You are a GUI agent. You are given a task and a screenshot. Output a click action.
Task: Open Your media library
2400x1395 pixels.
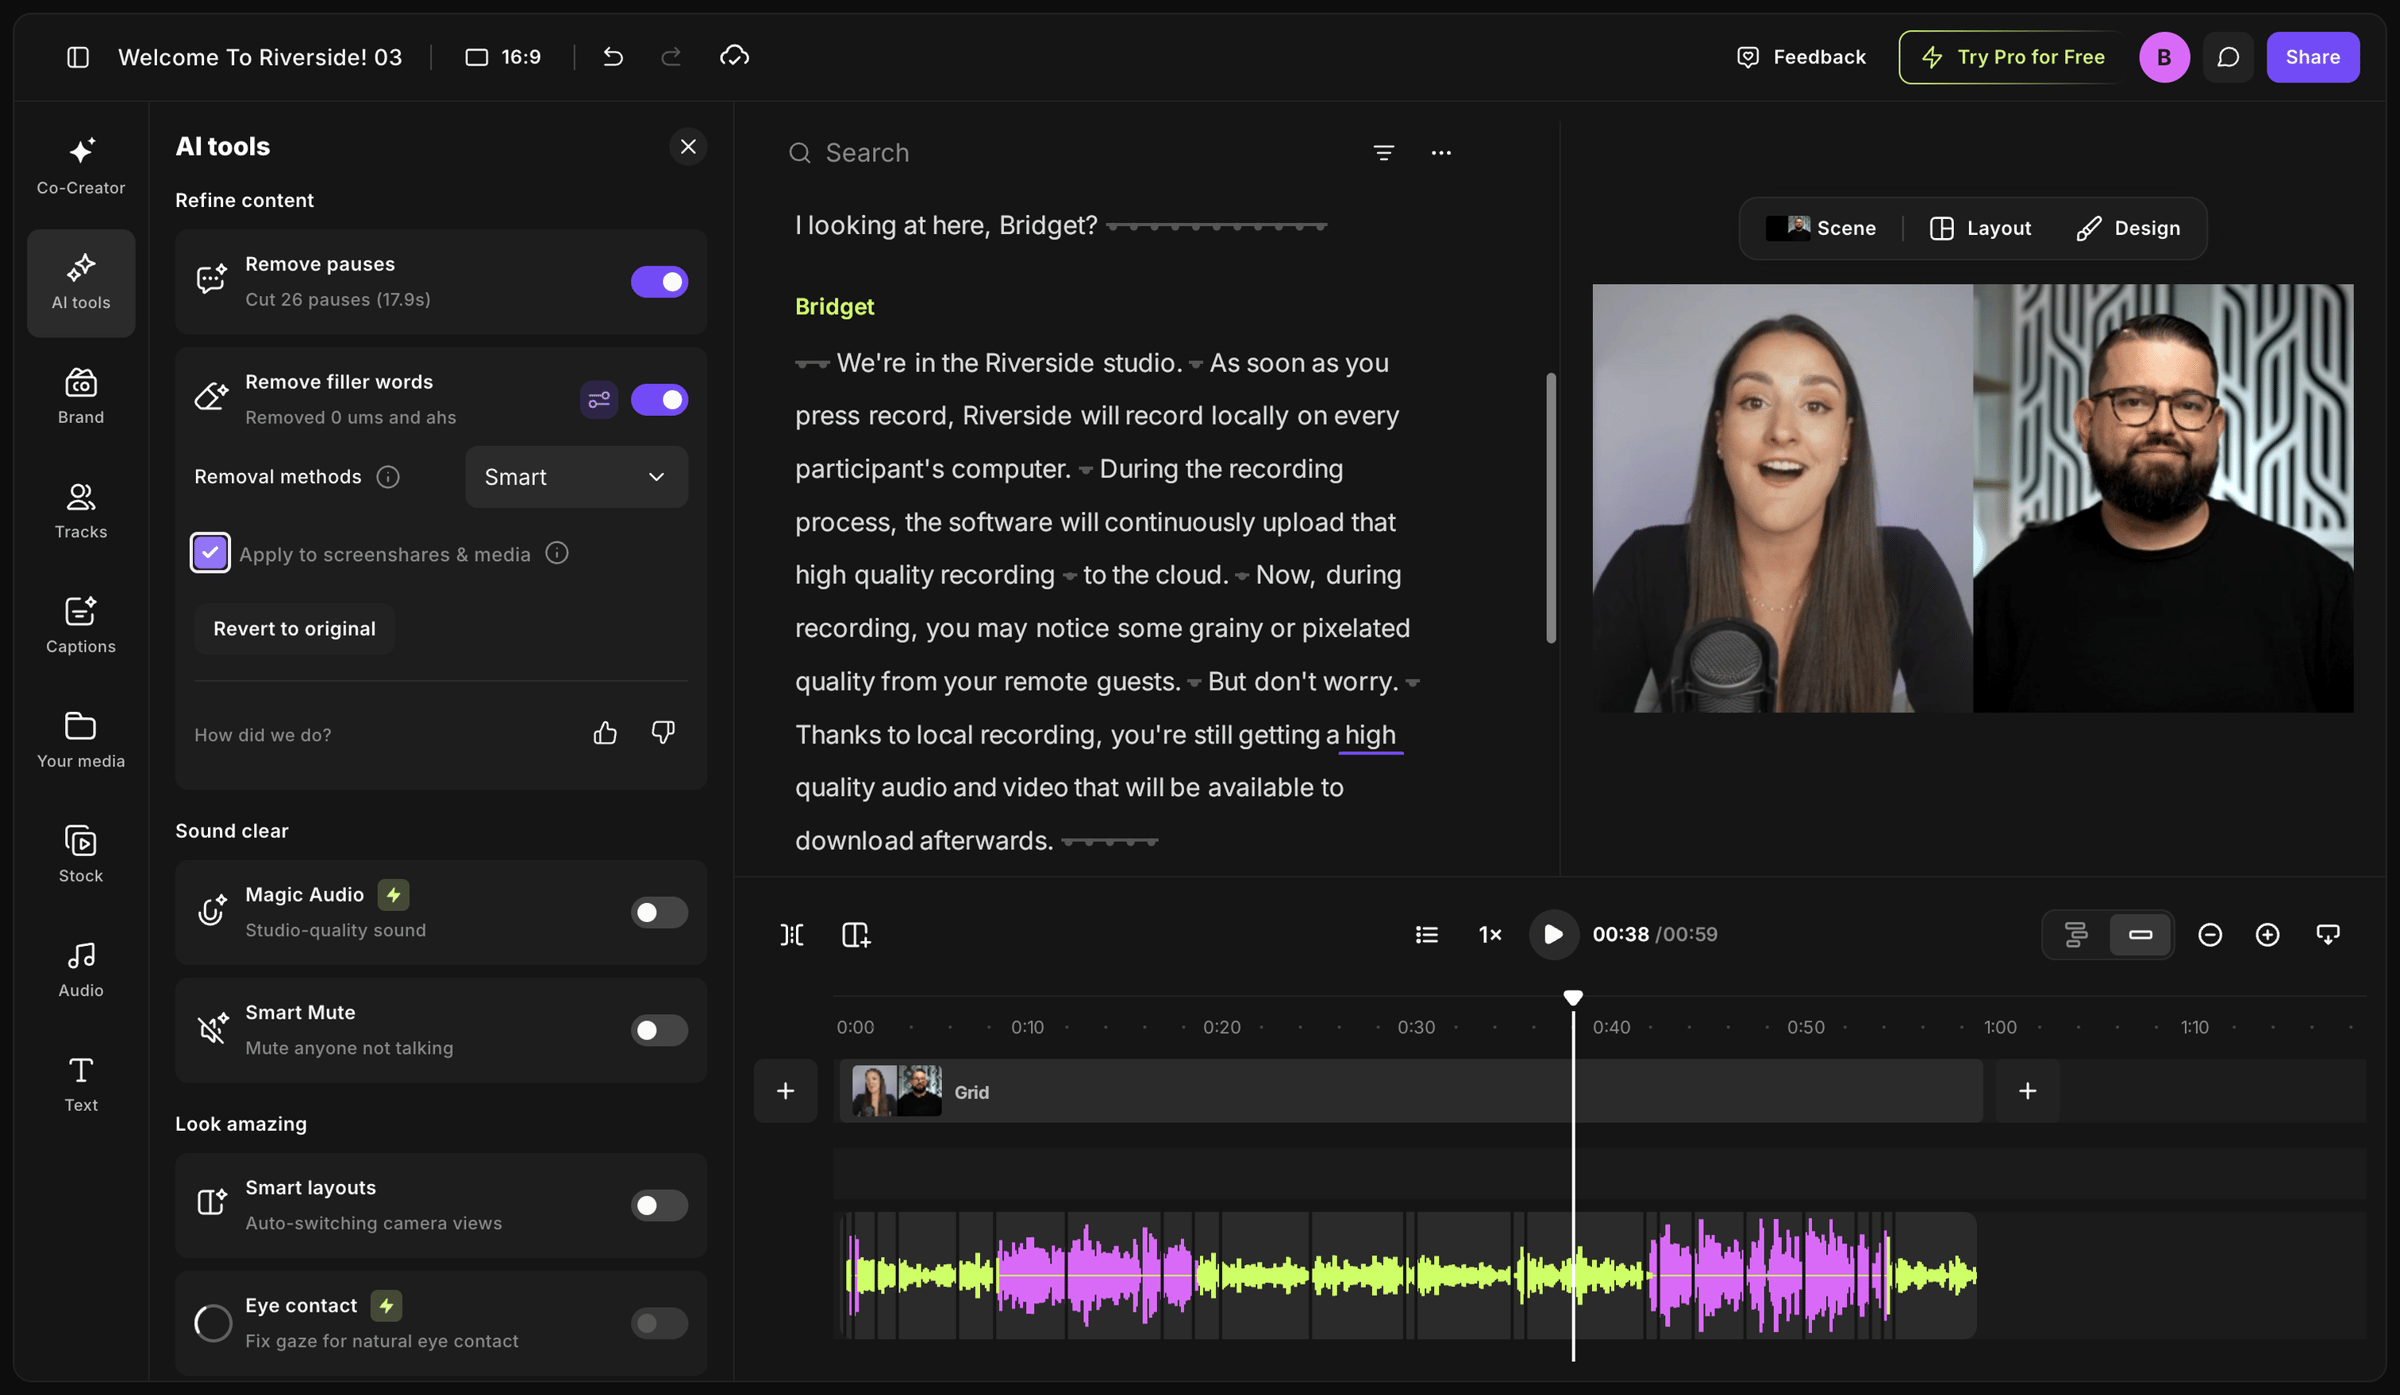tap(81, 740)
